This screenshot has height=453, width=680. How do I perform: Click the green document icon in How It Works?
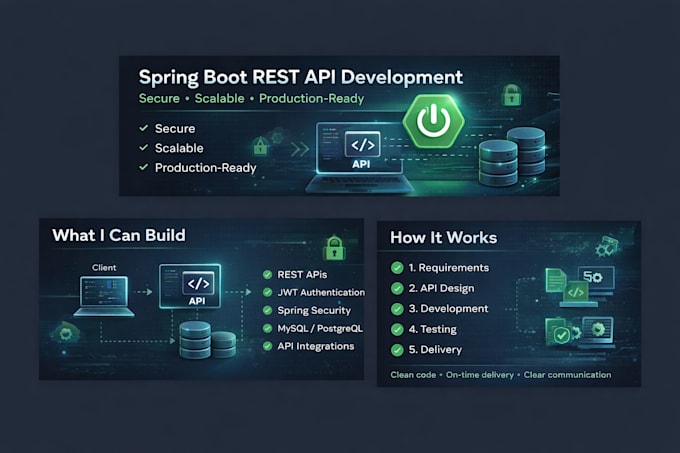coord(556,280)
